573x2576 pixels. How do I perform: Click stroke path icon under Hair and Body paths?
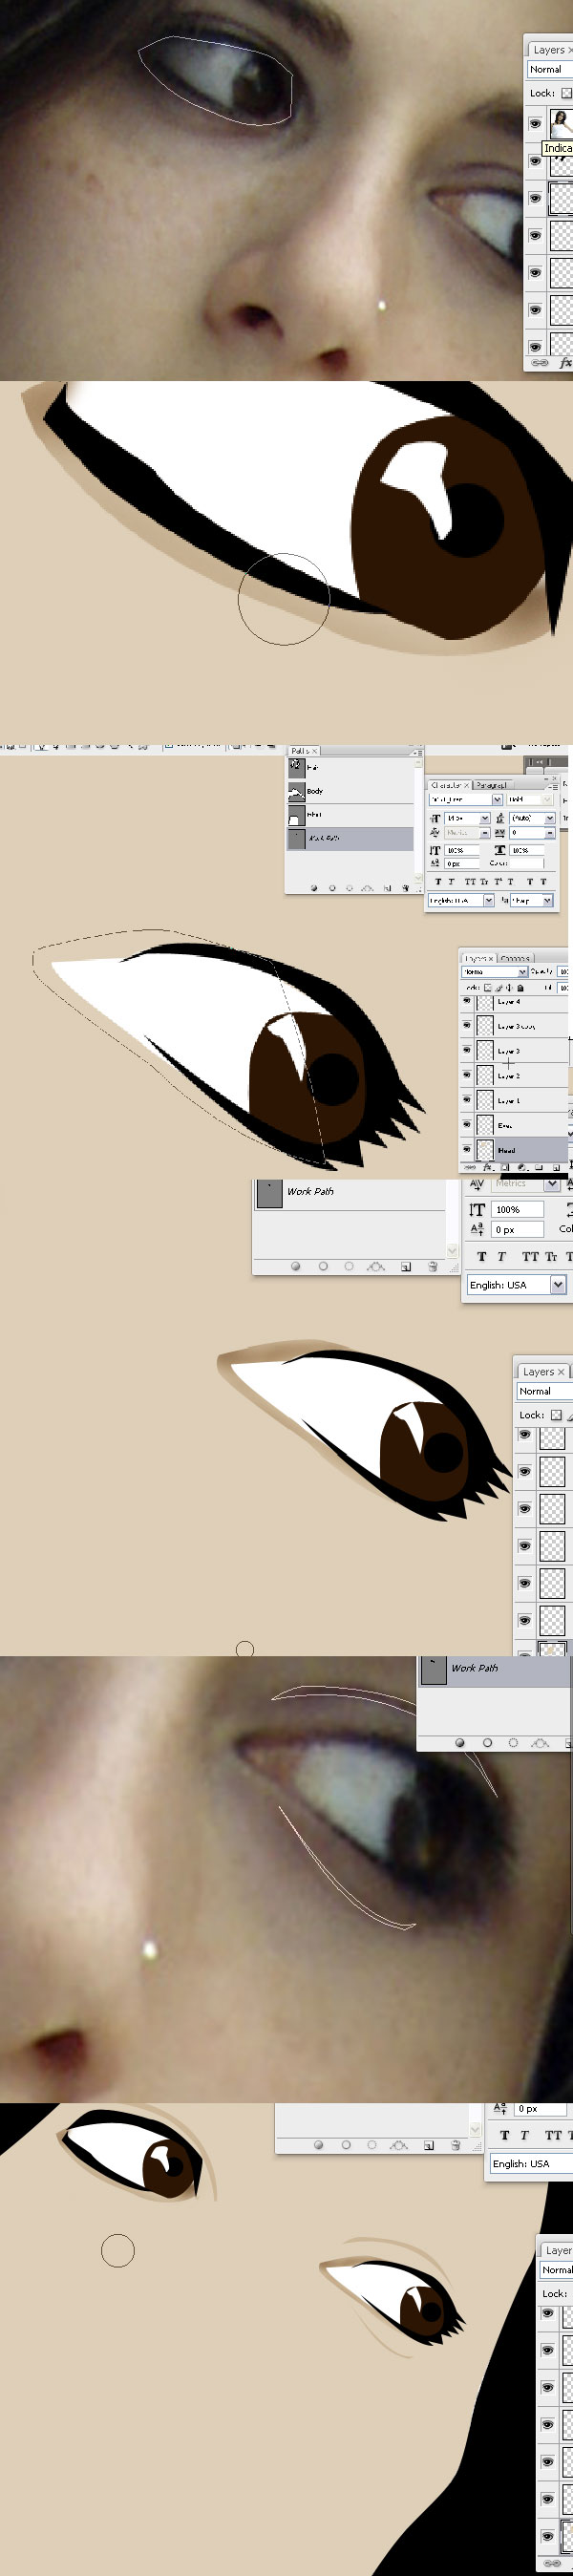(x=332, y=889)
